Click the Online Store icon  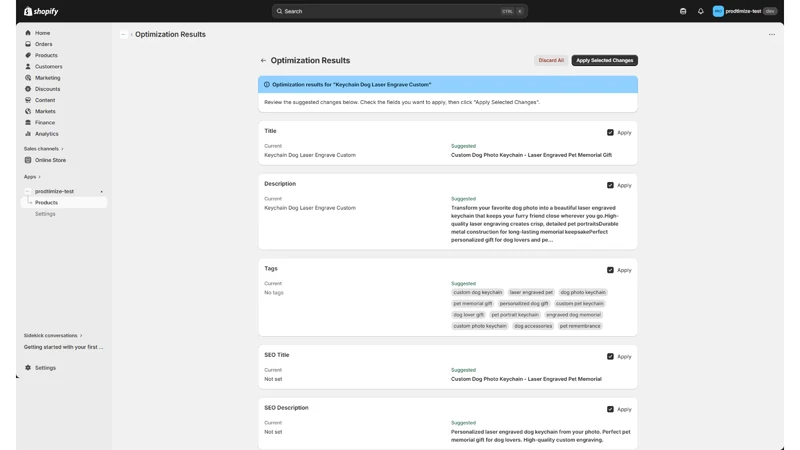pyautogui.click(x=28, y=160)
